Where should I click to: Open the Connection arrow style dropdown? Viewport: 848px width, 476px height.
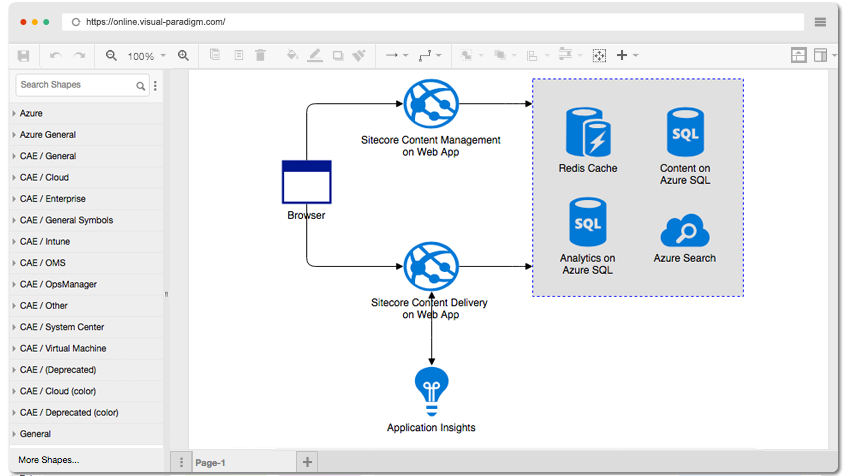(x=396, y=55)
